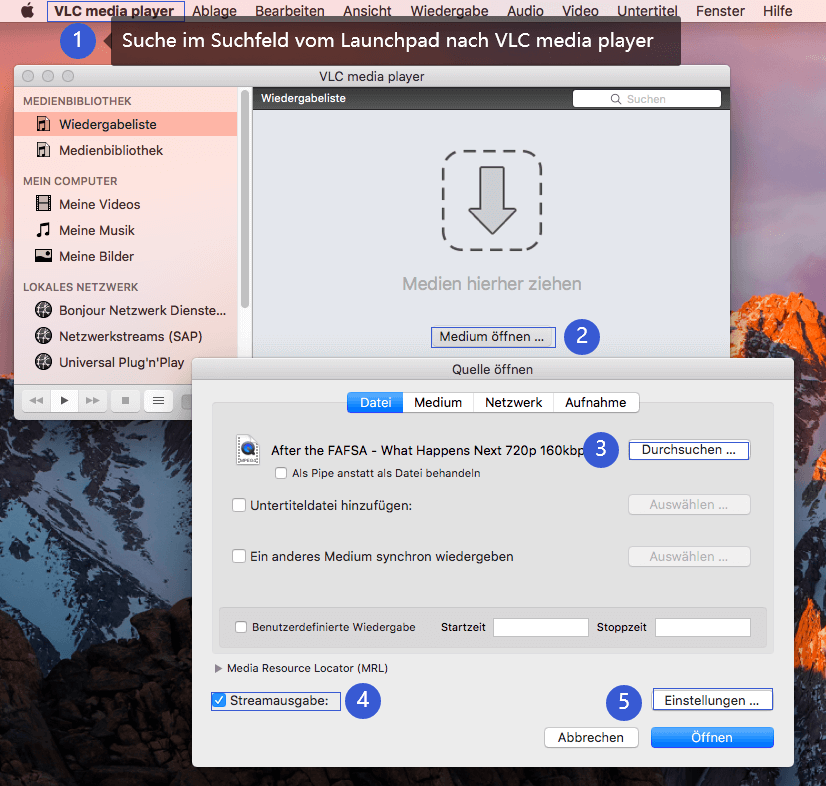Switch to the Datei tab
826x786 pixels.
point(375,402)
